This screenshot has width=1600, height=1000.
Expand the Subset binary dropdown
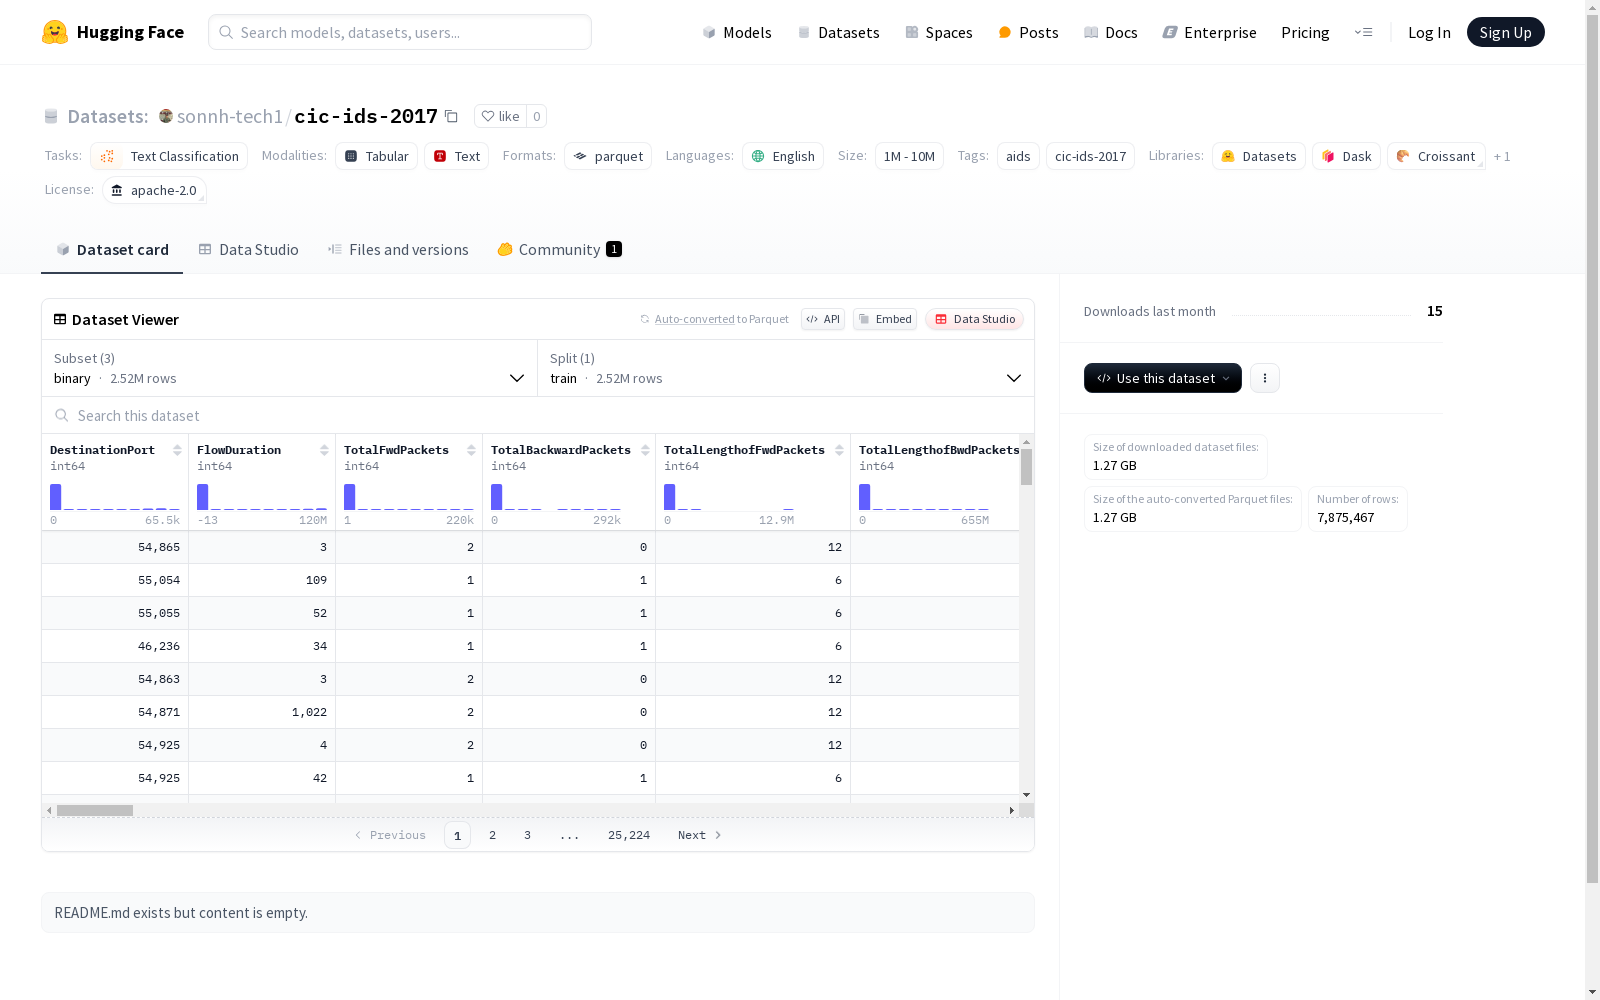pyautogui.click(x=290, y=368)
